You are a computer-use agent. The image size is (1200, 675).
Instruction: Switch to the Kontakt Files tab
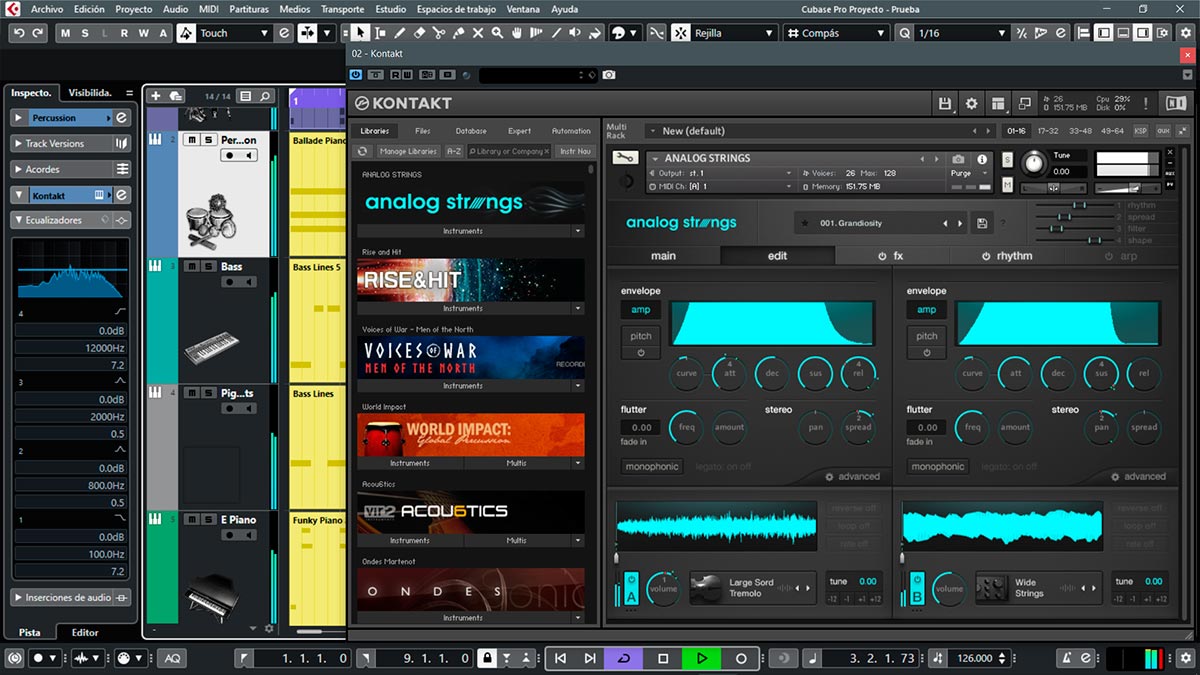pos(423,131)
